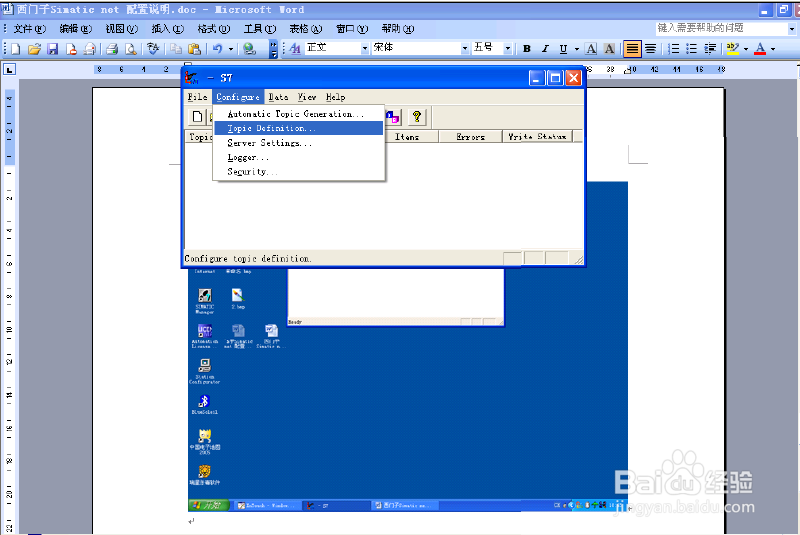The width and height of the screenshot is (800, 535).
Task: Open the 帮助(H) menu in Word
Action: click(398, 29)
